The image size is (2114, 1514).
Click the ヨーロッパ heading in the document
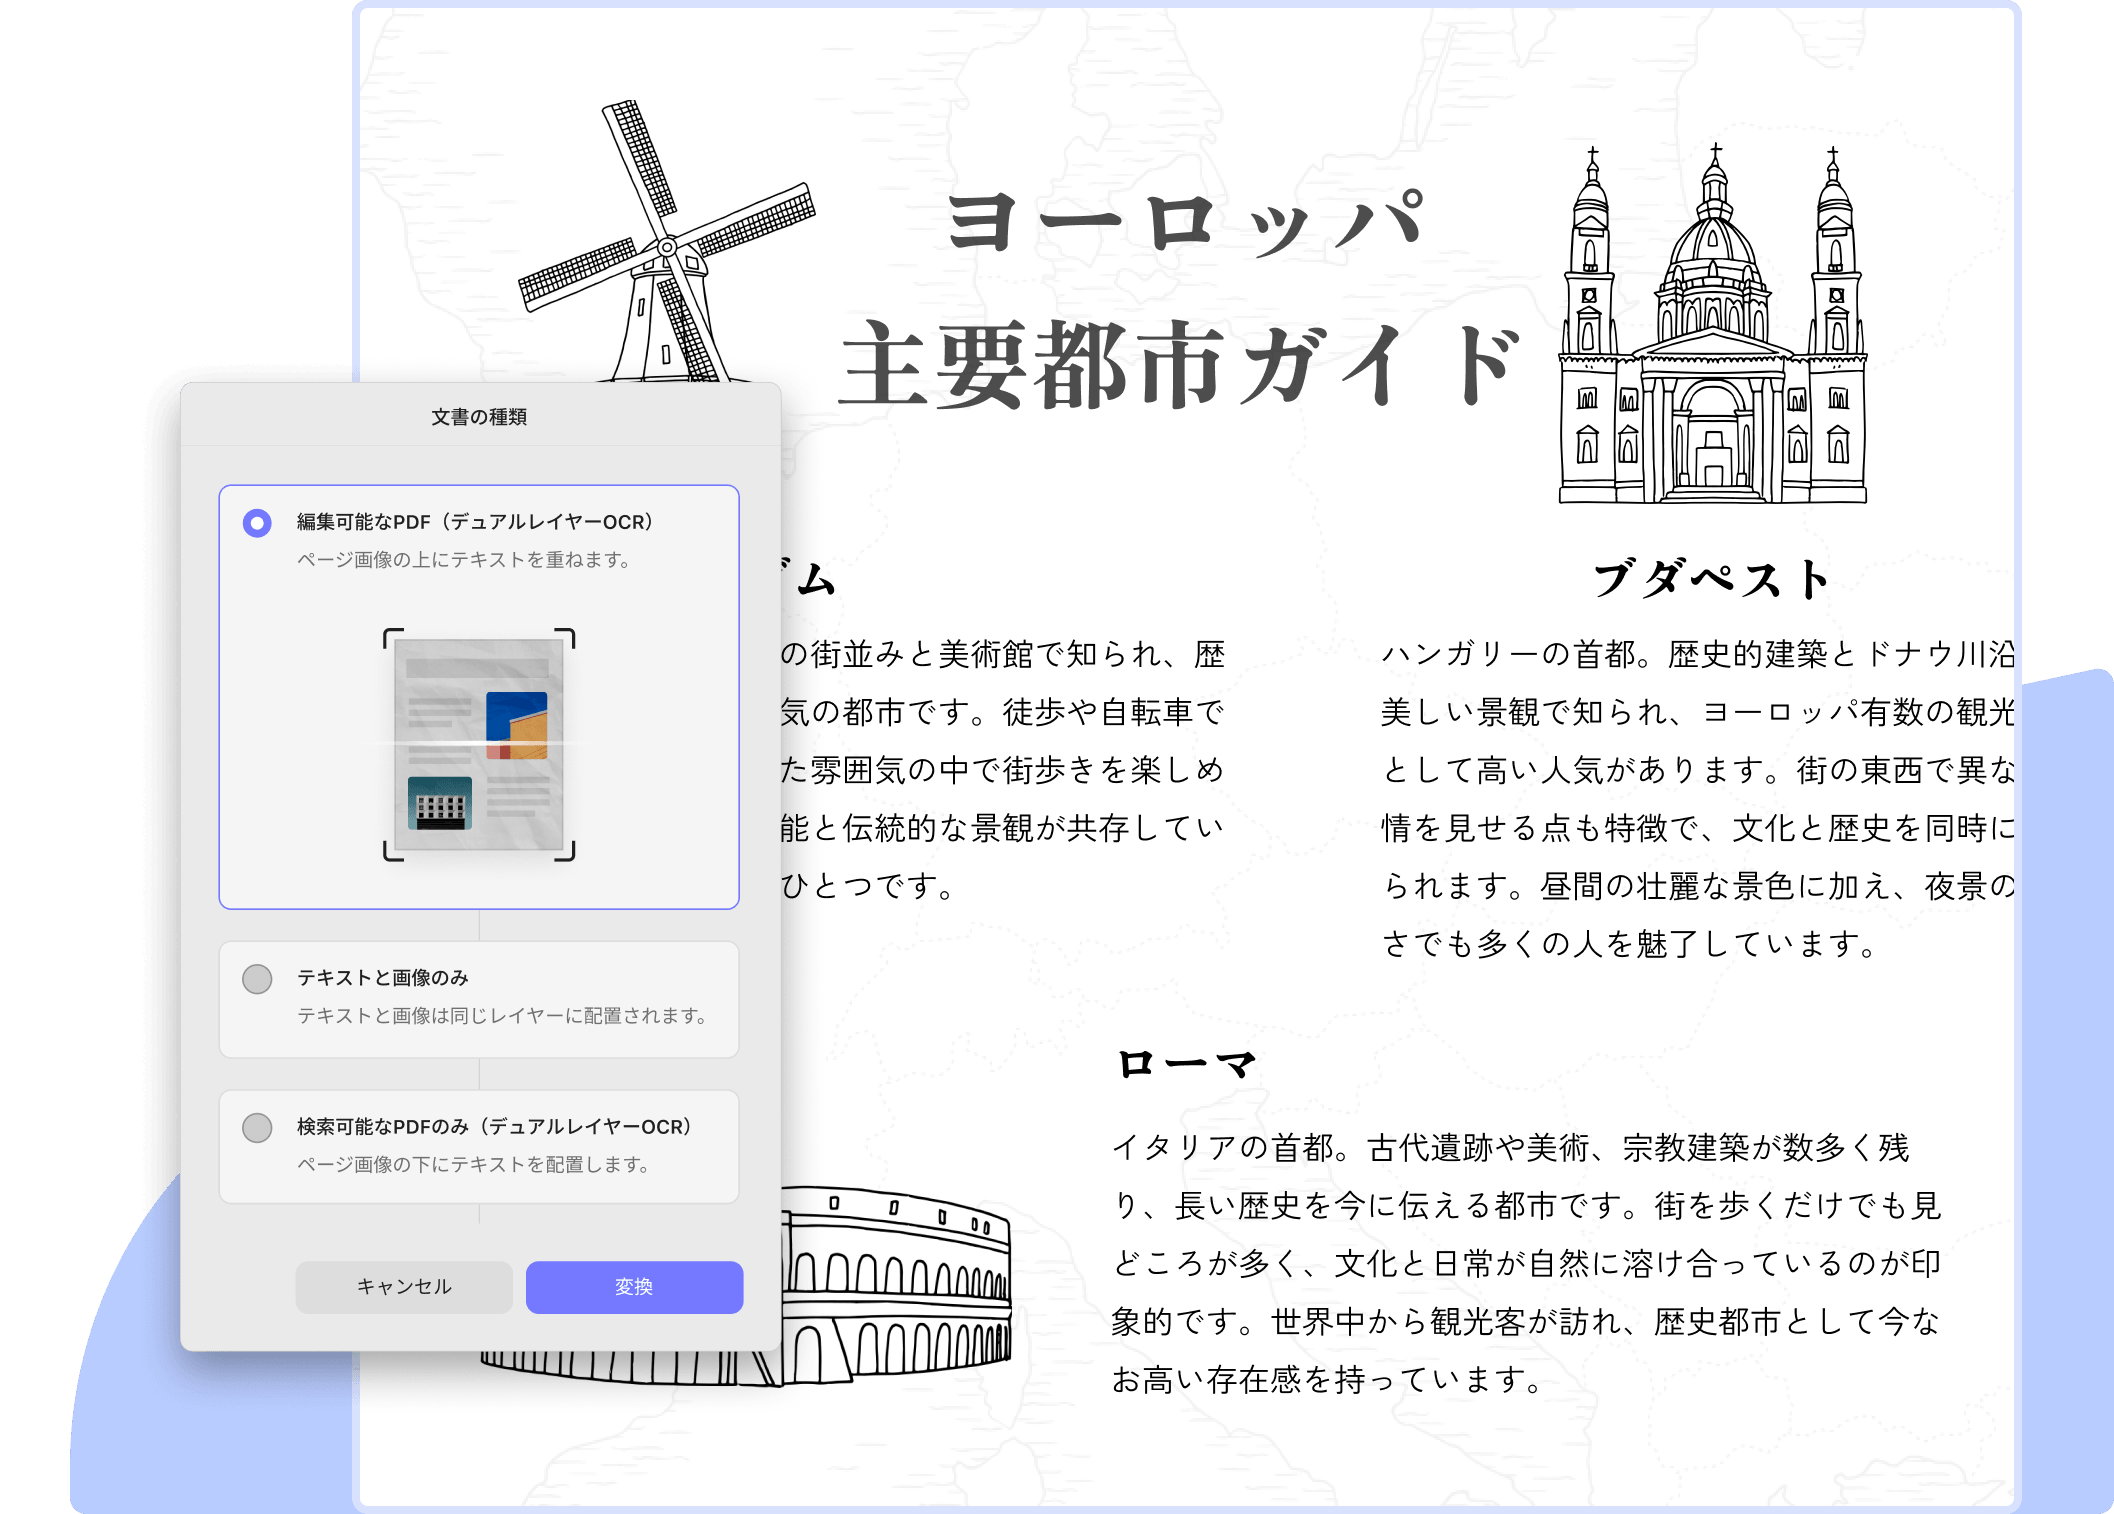point(1186,222)
